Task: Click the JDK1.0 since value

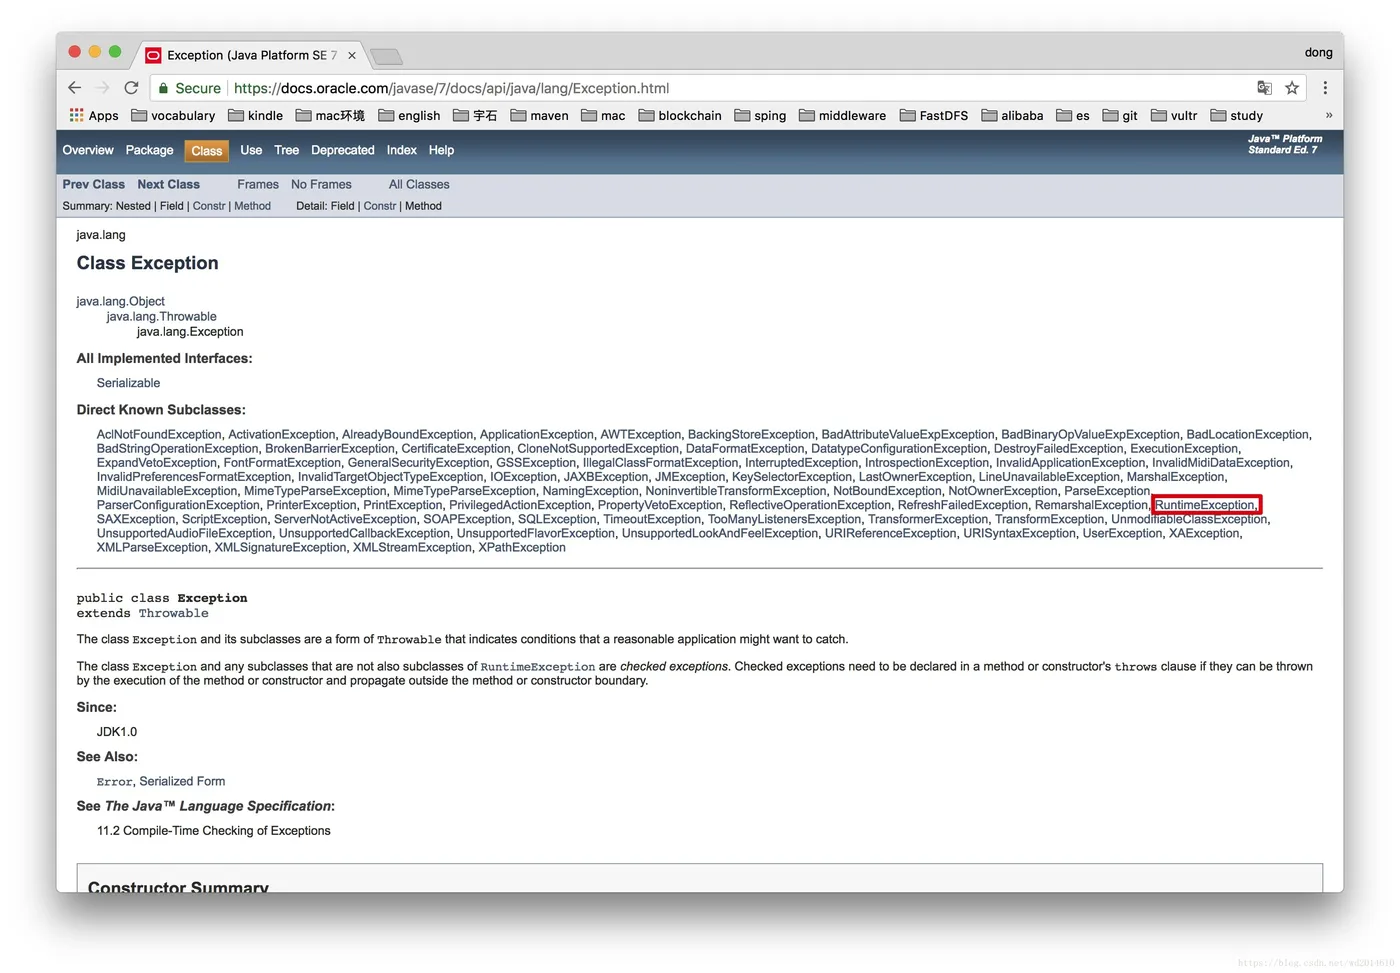Action: [x=117, y=732]
